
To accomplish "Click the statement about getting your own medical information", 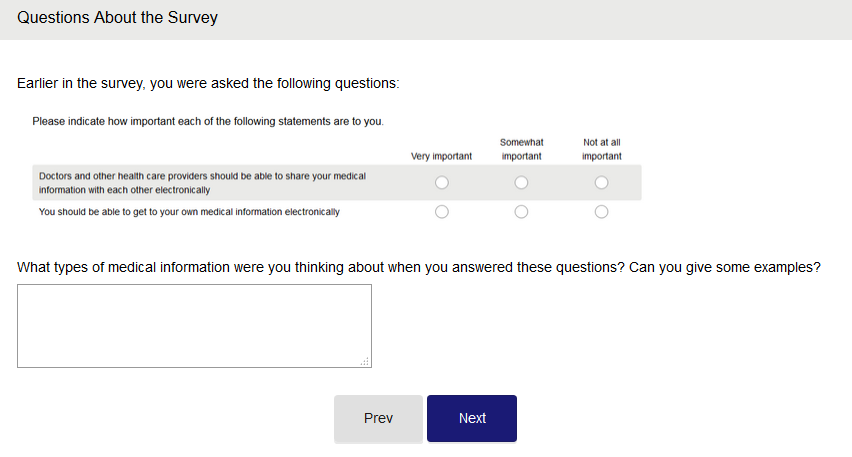I will pos(189,212).
